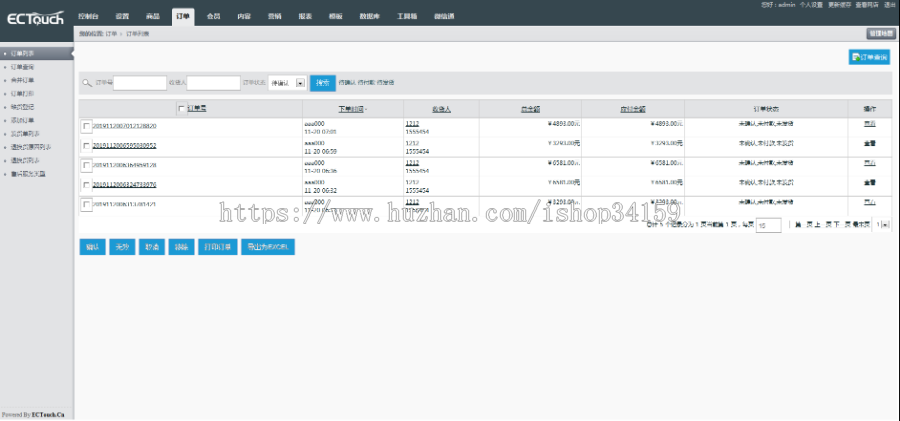Toggle the select-all checkbox beside 订单号 header

click(182, 109)
